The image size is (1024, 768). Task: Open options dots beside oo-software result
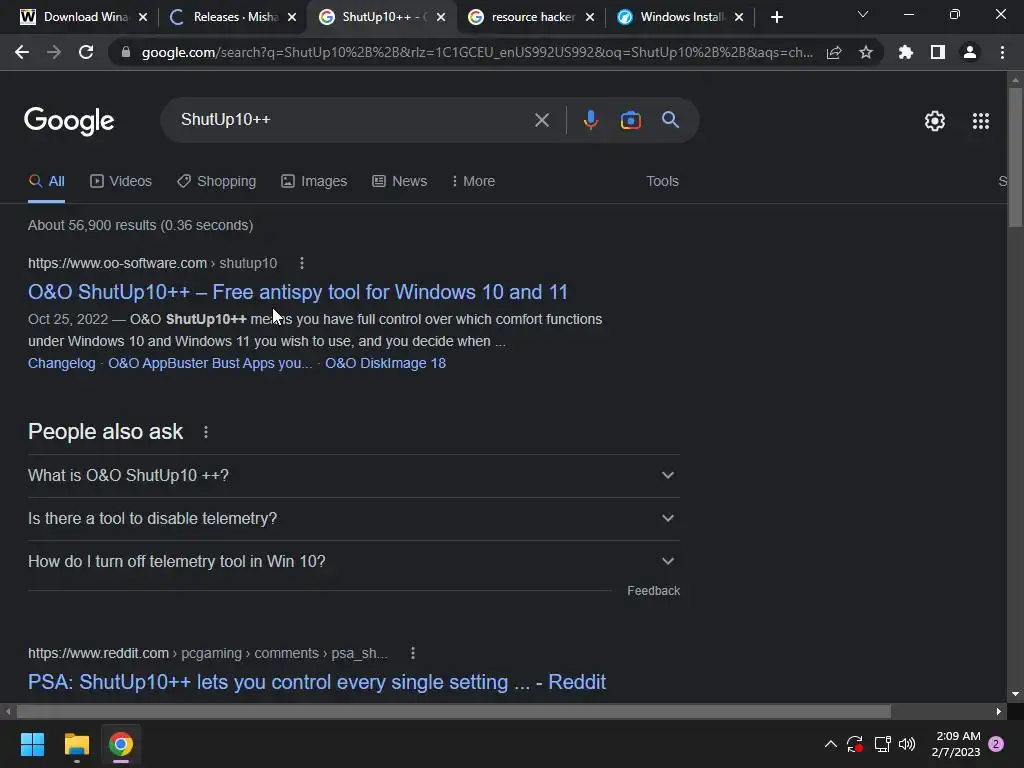pos(302,263)
